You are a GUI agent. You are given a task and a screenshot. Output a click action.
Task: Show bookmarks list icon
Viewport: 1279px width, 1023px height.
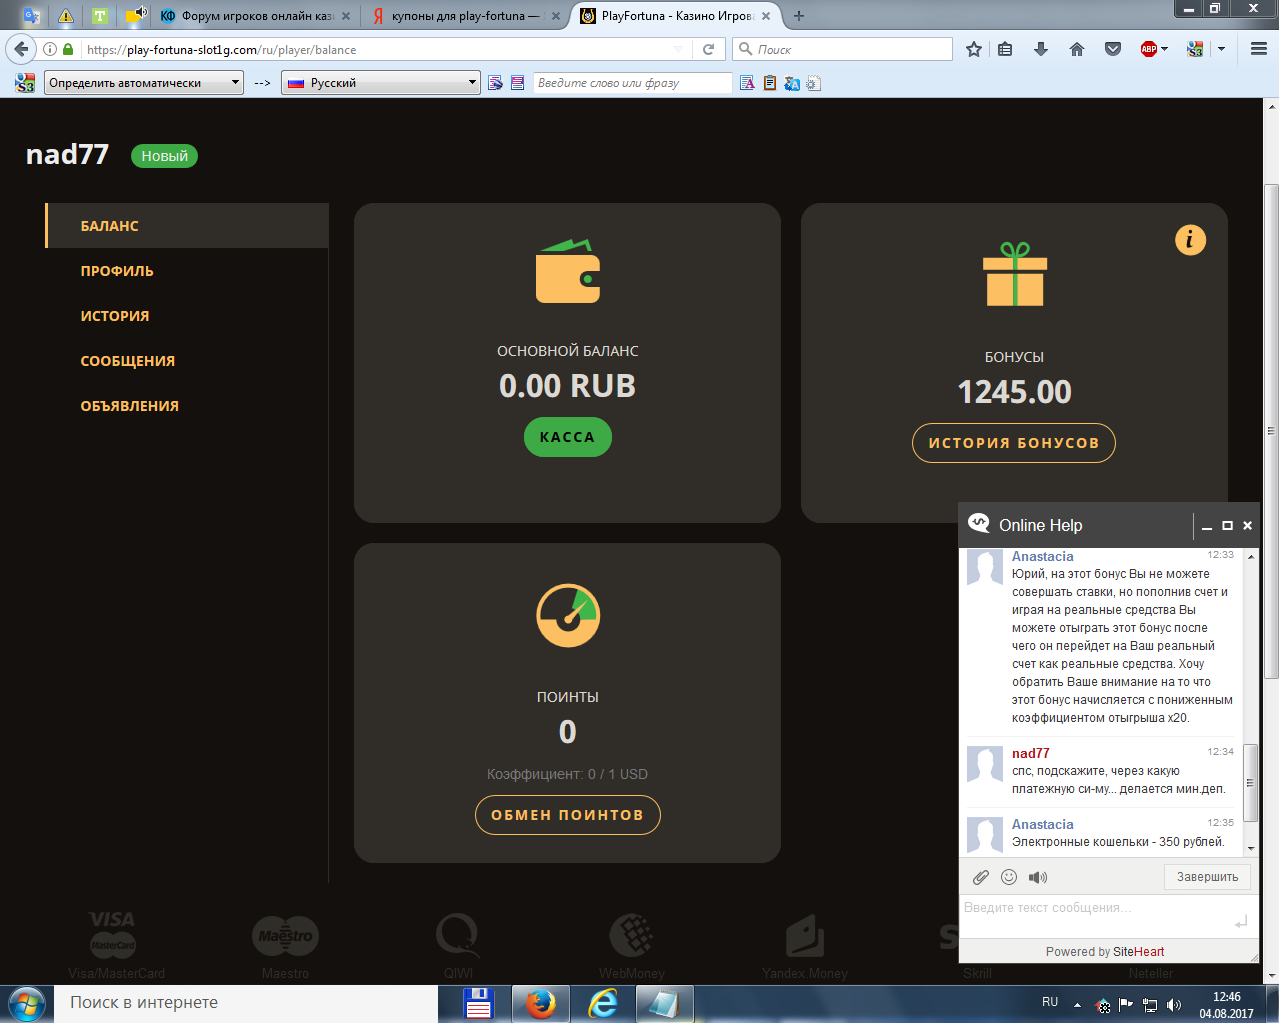(x=1006, y=49)
